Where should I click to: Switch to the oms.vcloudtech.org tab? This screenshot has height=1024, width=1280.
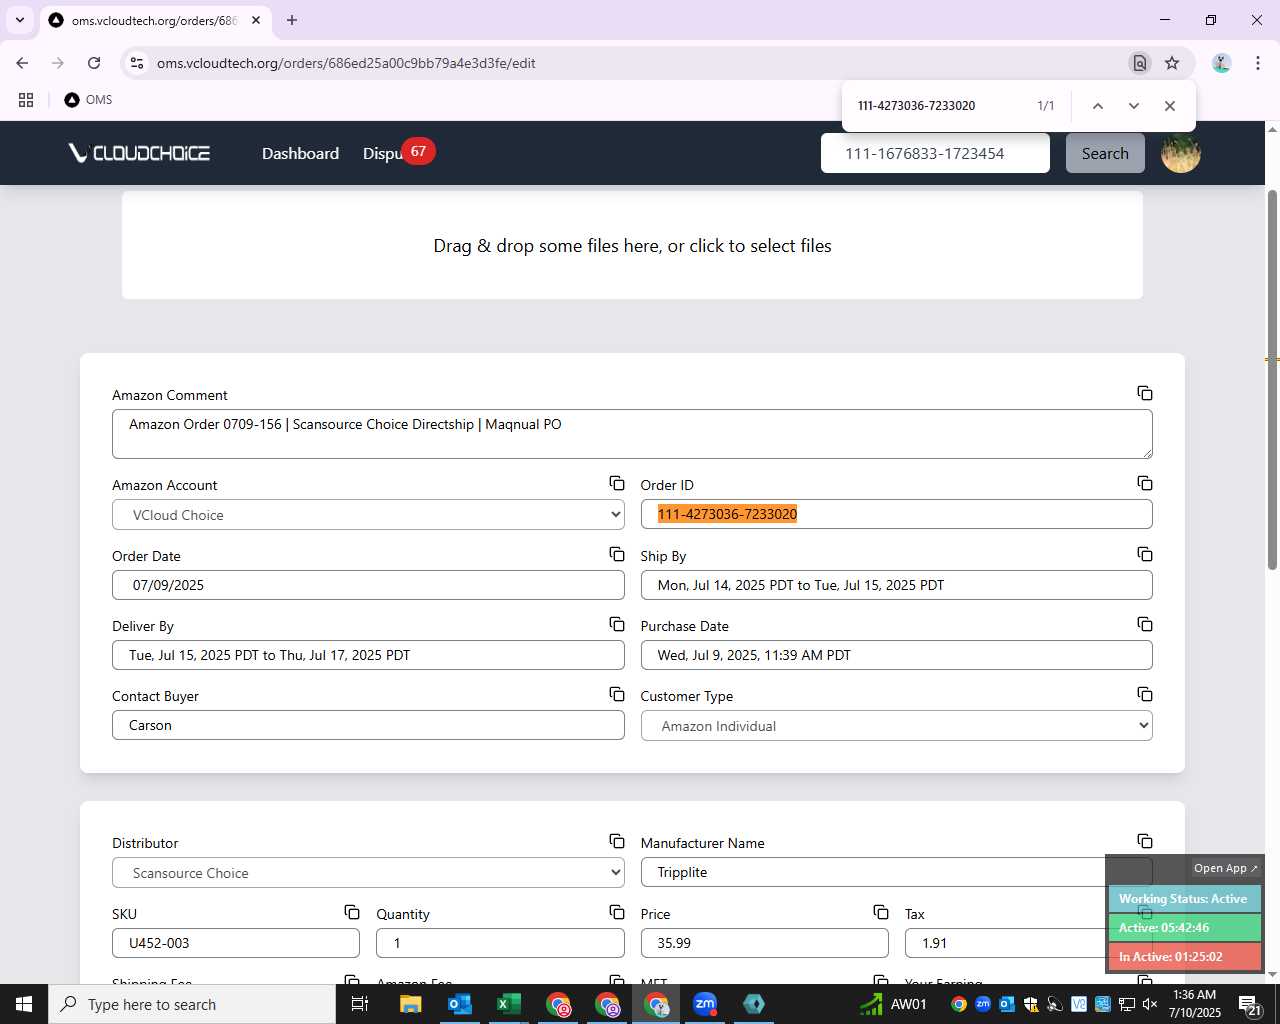click(155, 20)
